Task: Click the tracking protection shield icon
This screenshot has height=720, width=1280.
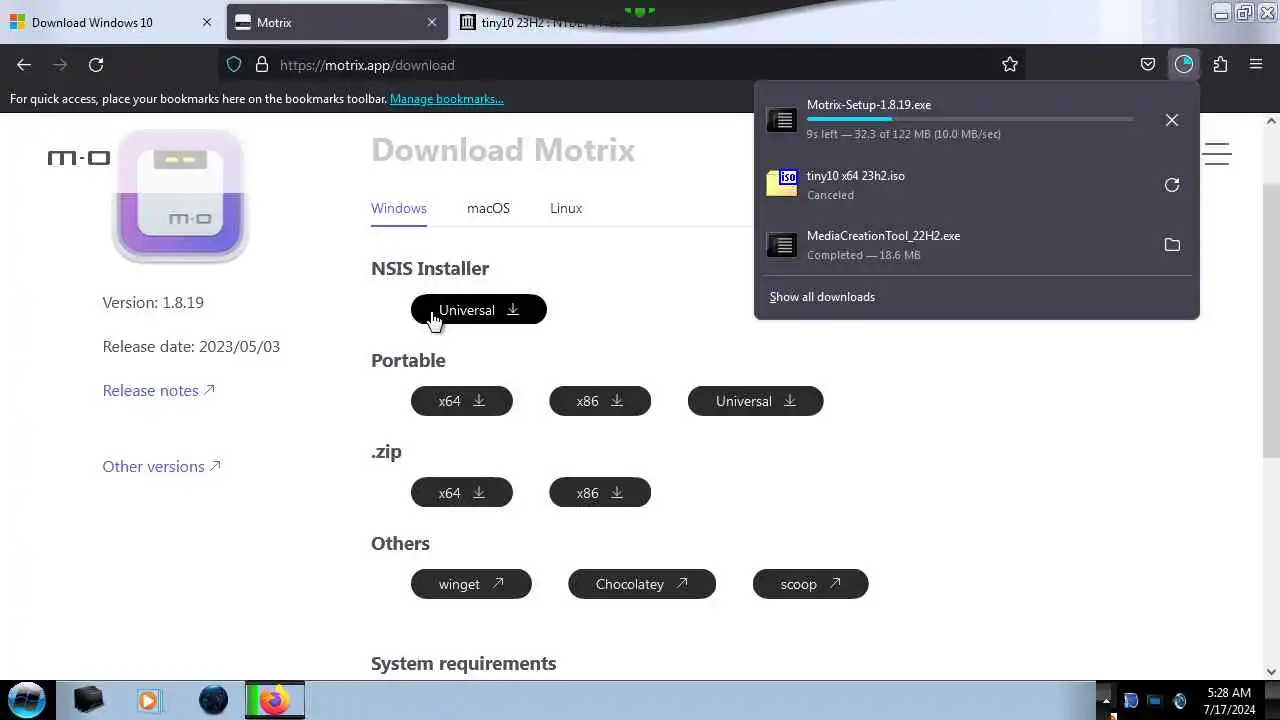Action: (234, 64)
